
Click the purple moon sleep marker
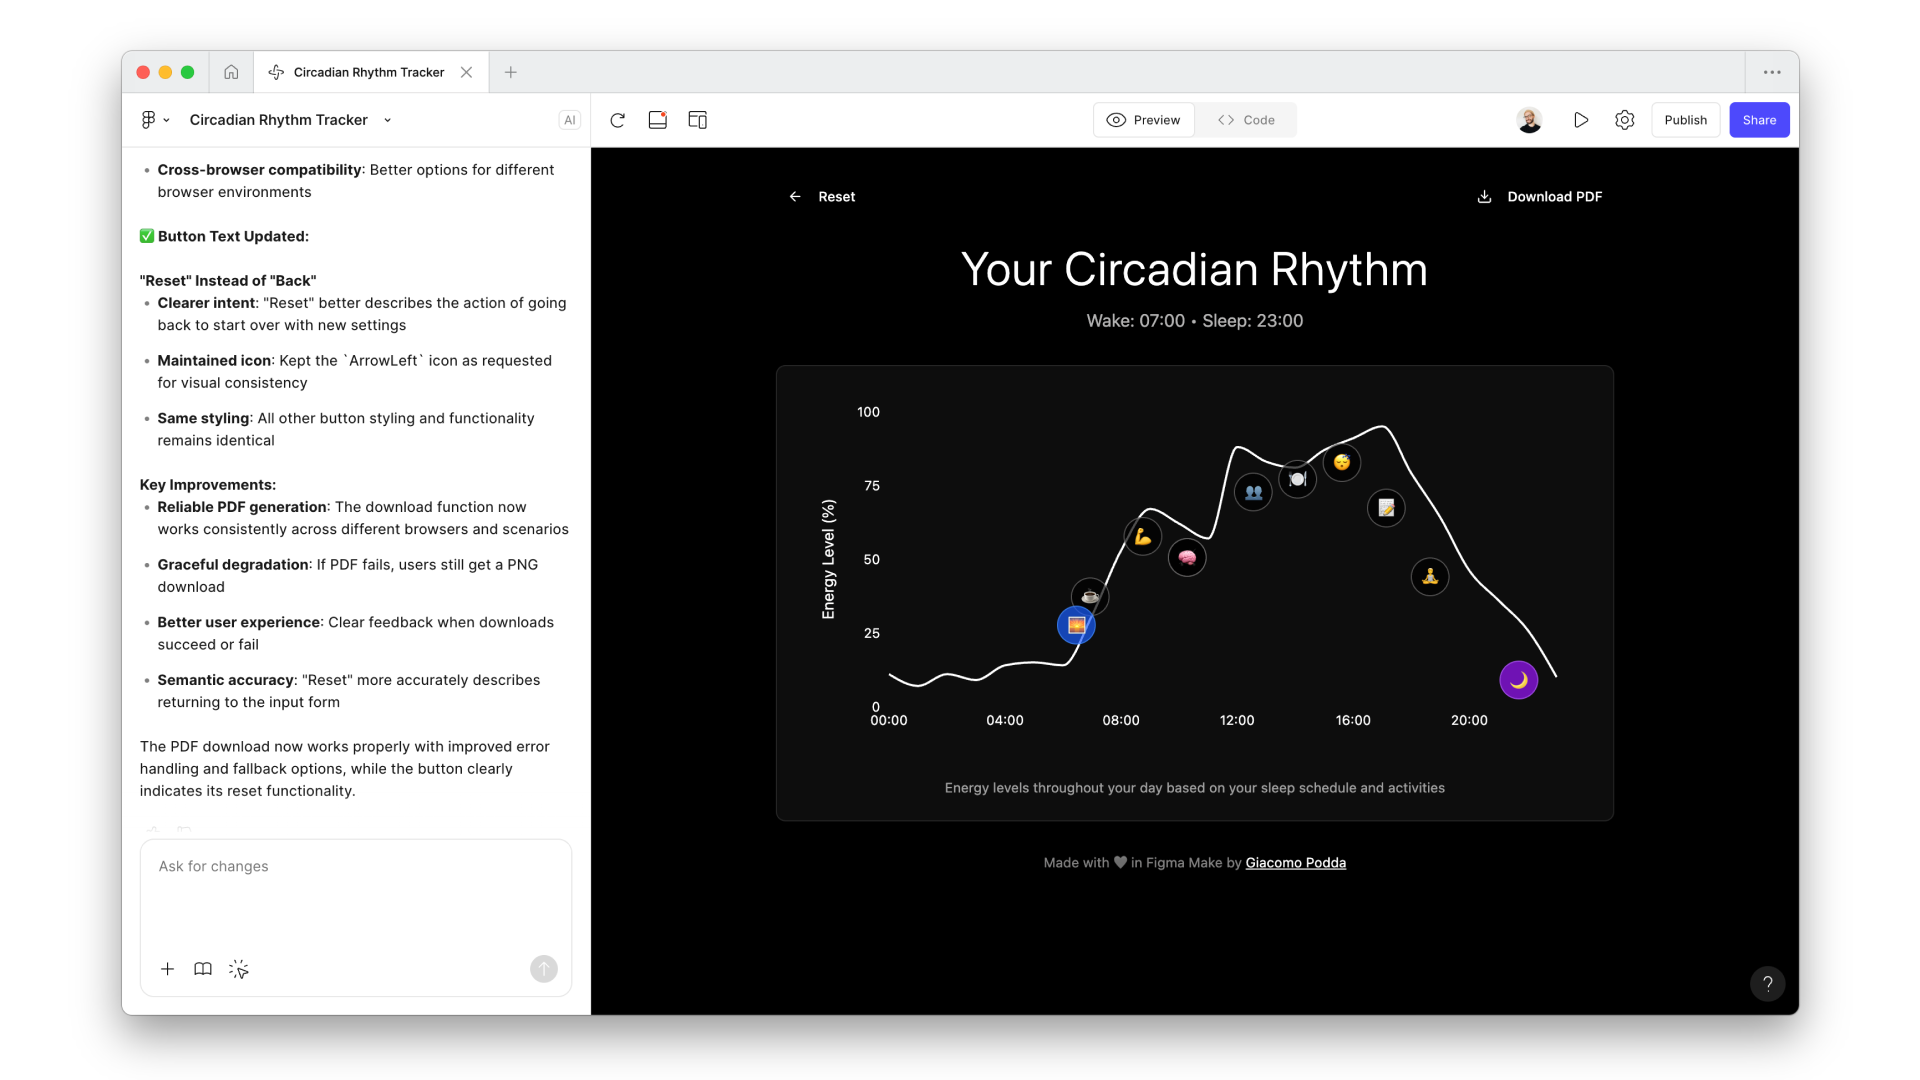coord(1518,680)
